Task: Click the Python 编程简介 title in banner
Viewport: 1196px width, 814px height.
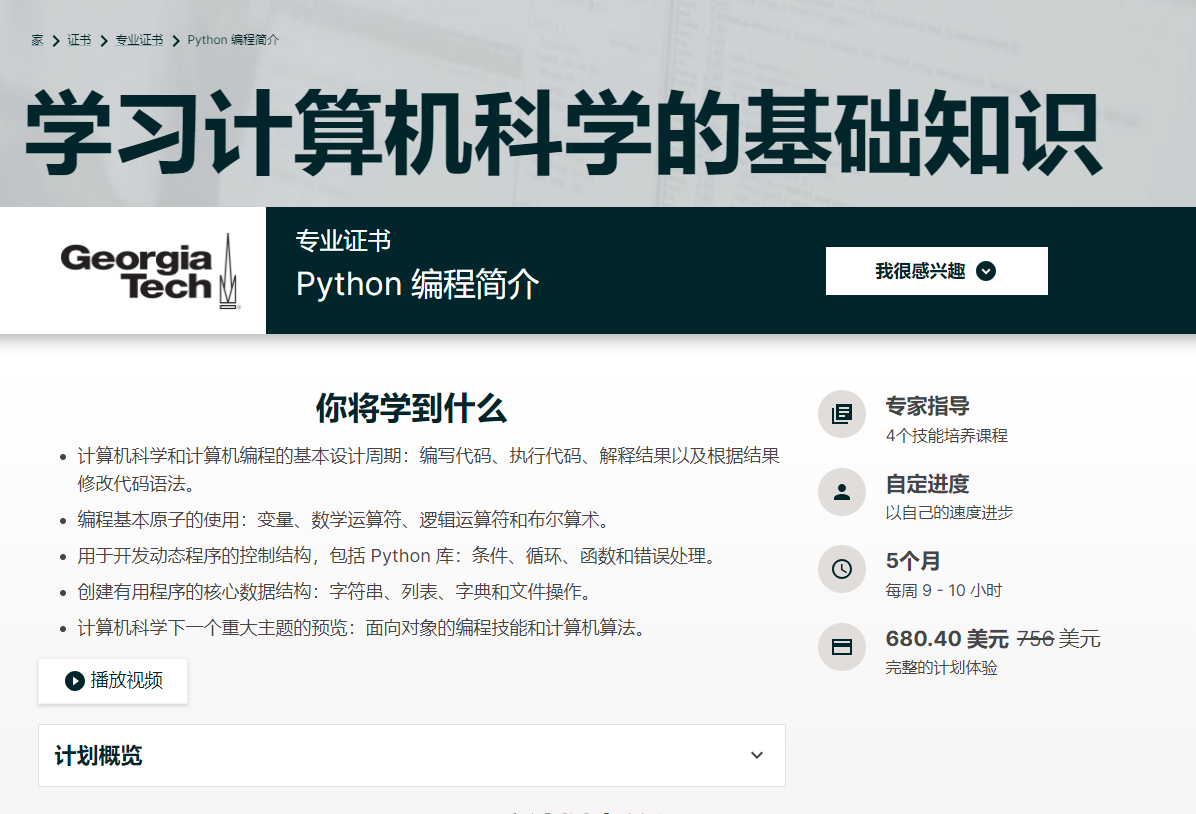Action: [x=417, y=284]
